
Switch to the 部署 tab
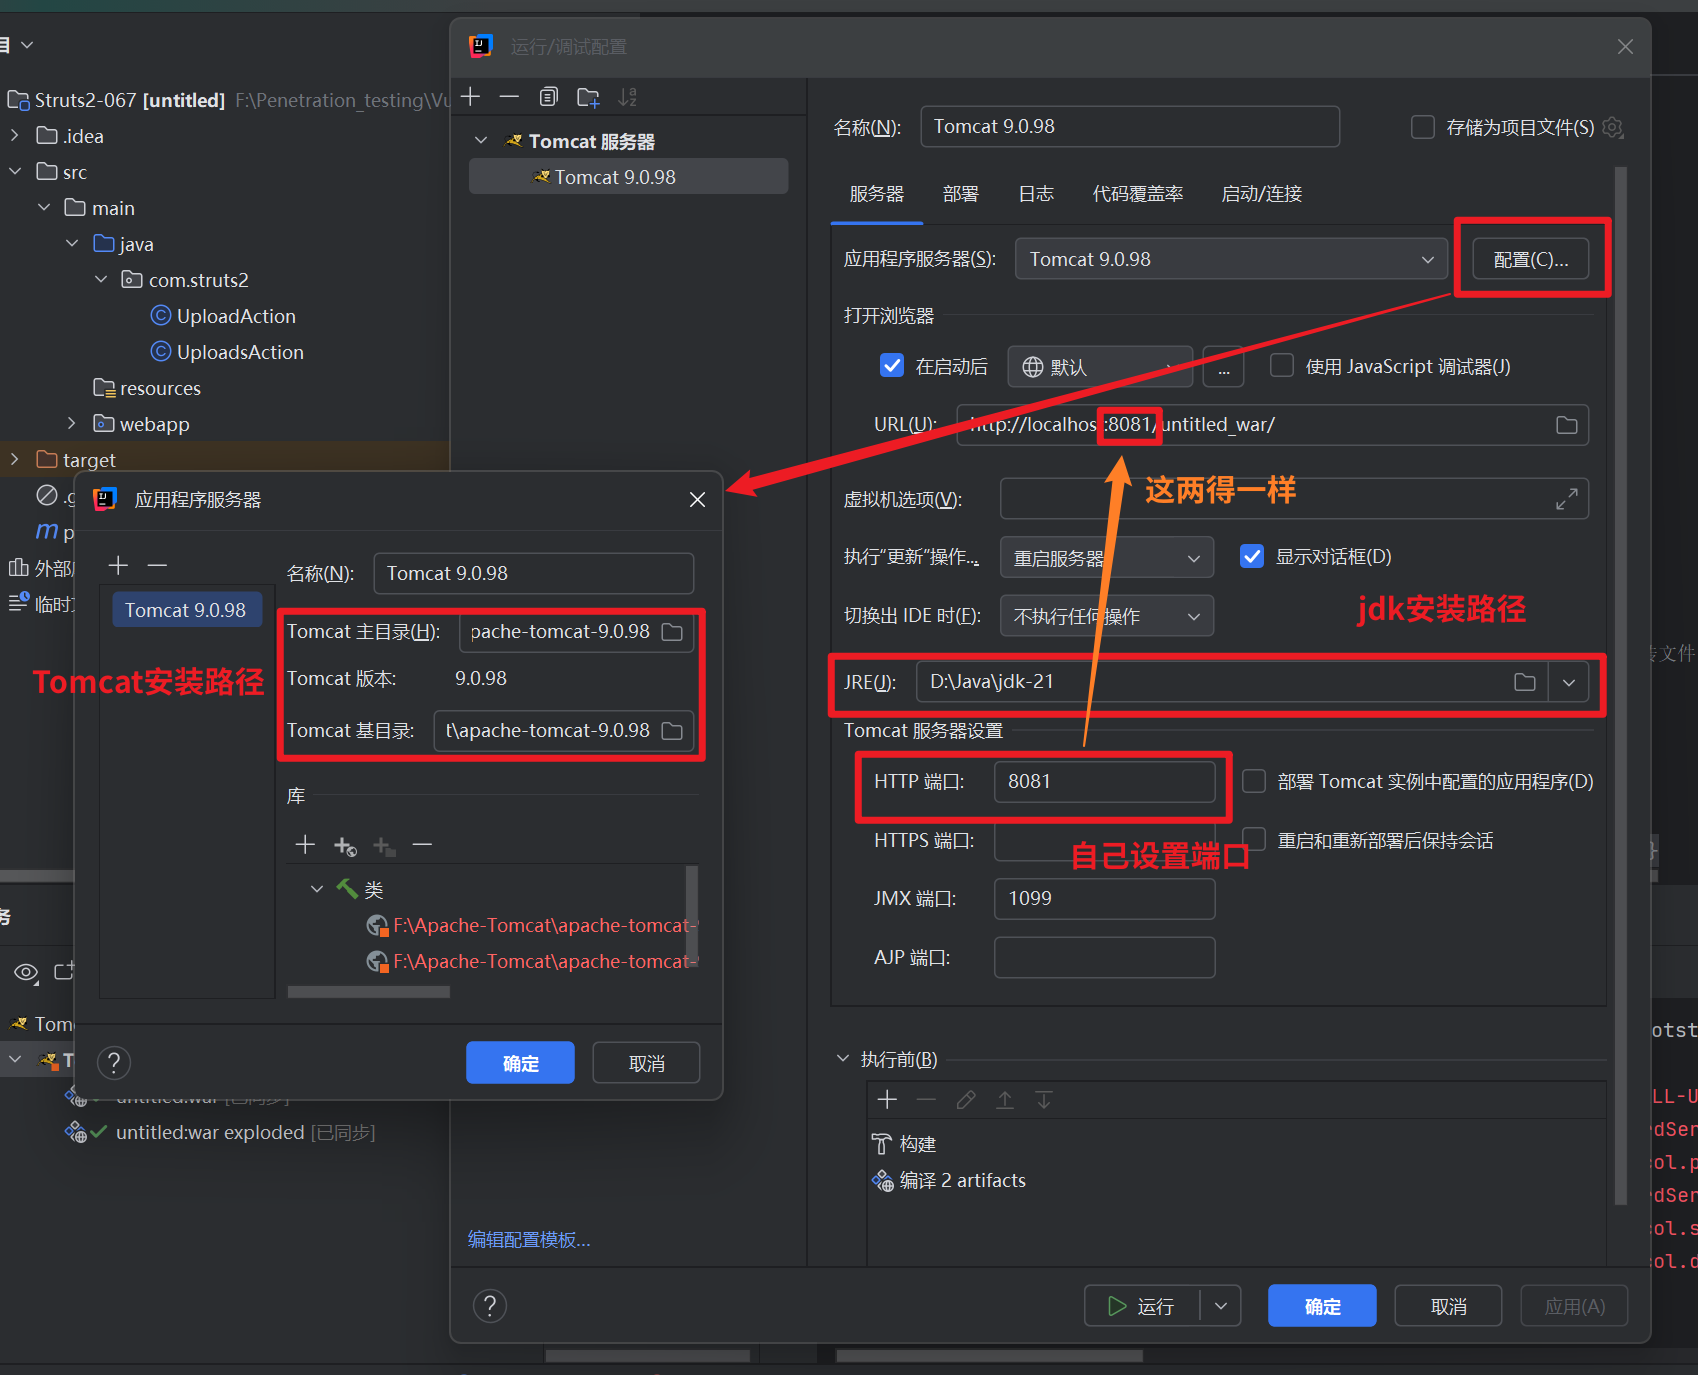tap(960, 194)
